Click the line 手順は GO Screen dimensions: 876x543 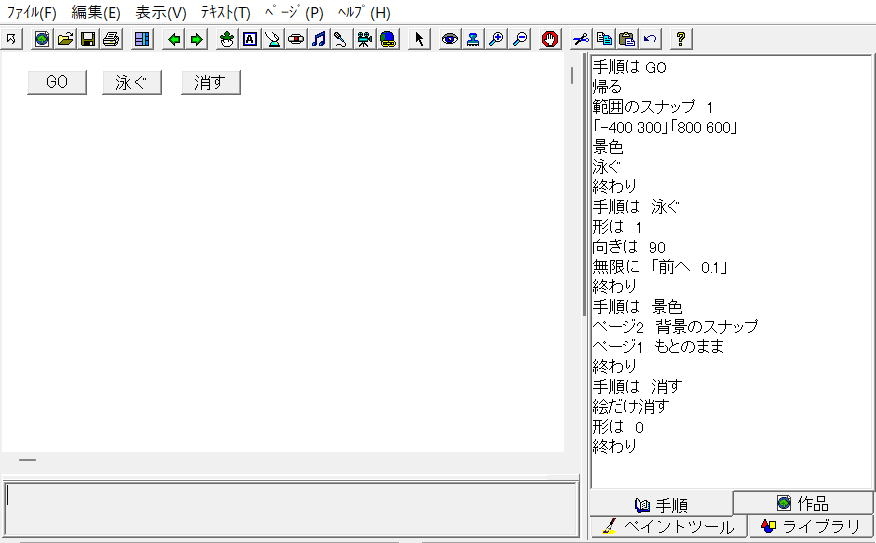(x=629, y=68)
